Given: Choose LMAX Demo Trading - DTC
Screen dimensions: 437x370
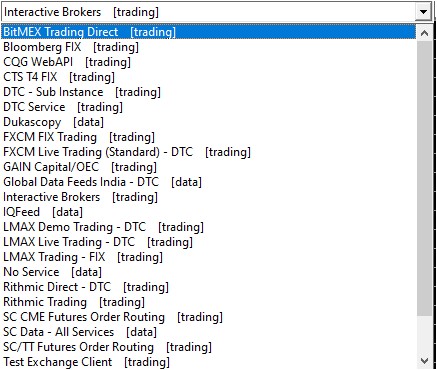Looking at the screenshot, I should pyautogui.click(x=208, y=227).
